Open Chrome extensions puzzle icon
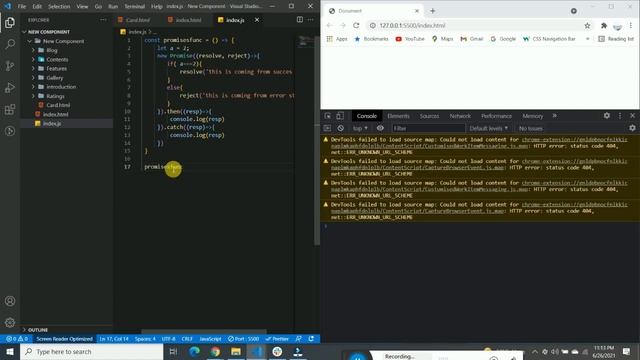The width and height of the screenshot is (640, 360). pos(604,25)
